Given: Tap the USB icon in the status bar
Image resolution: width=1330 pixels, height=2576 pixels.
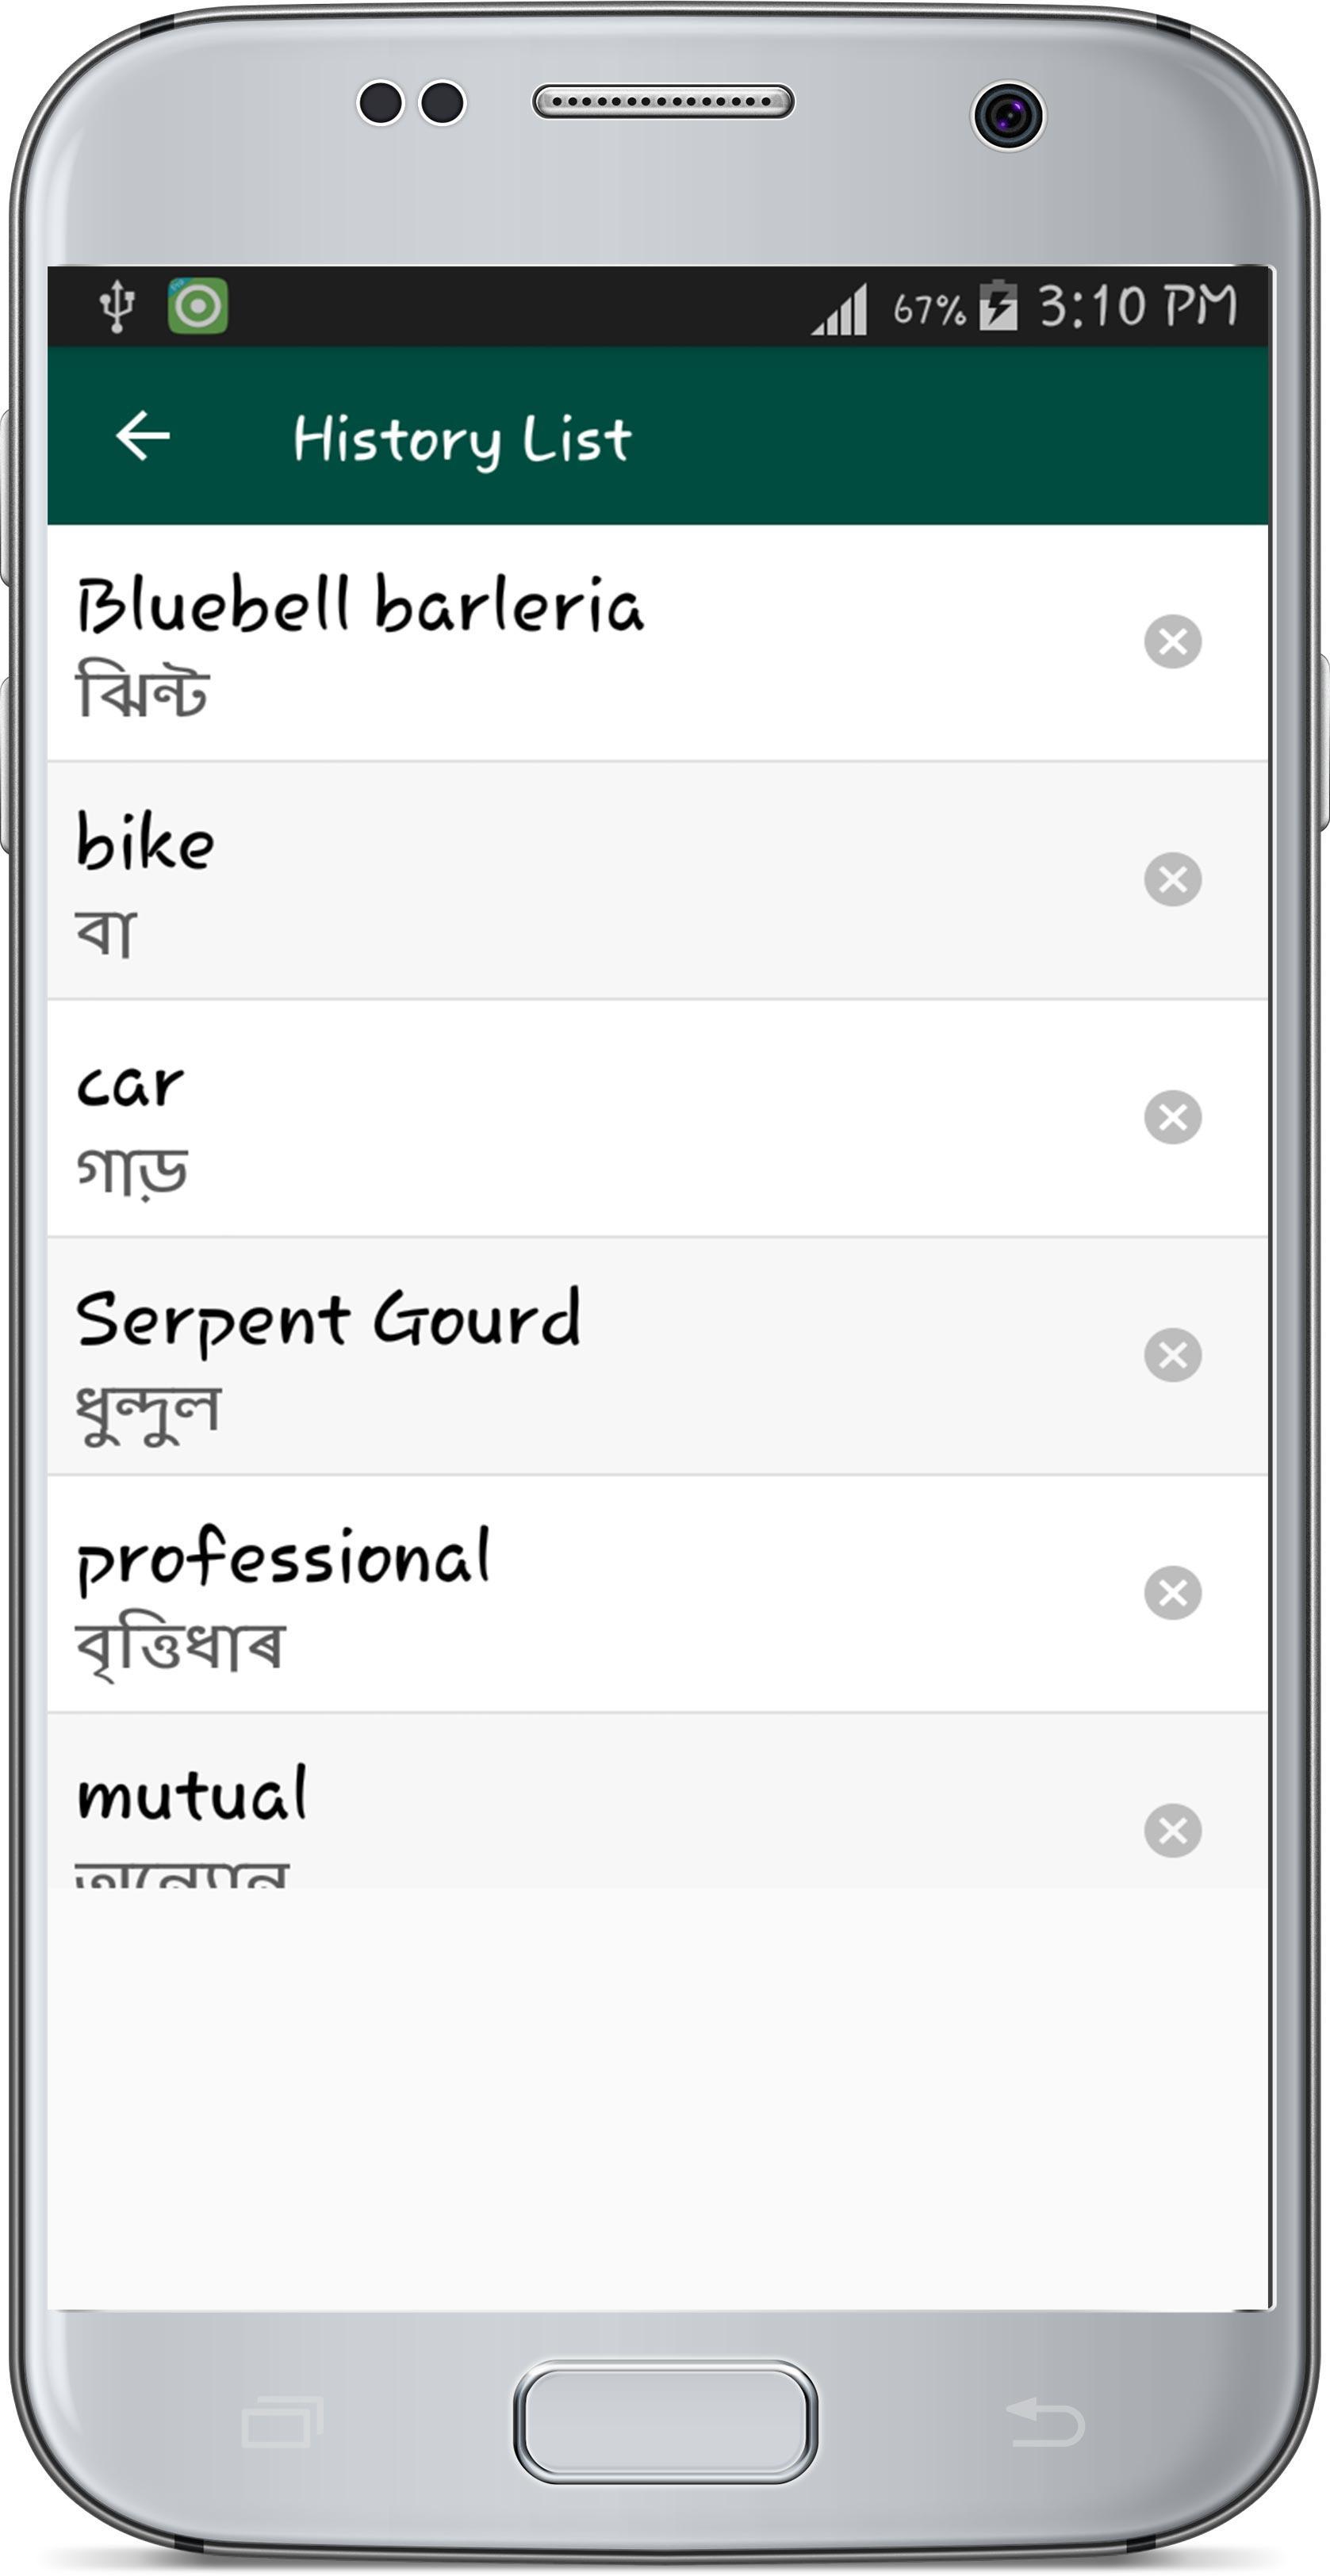Looking at the screenshot, I should [x=117, y=305].
